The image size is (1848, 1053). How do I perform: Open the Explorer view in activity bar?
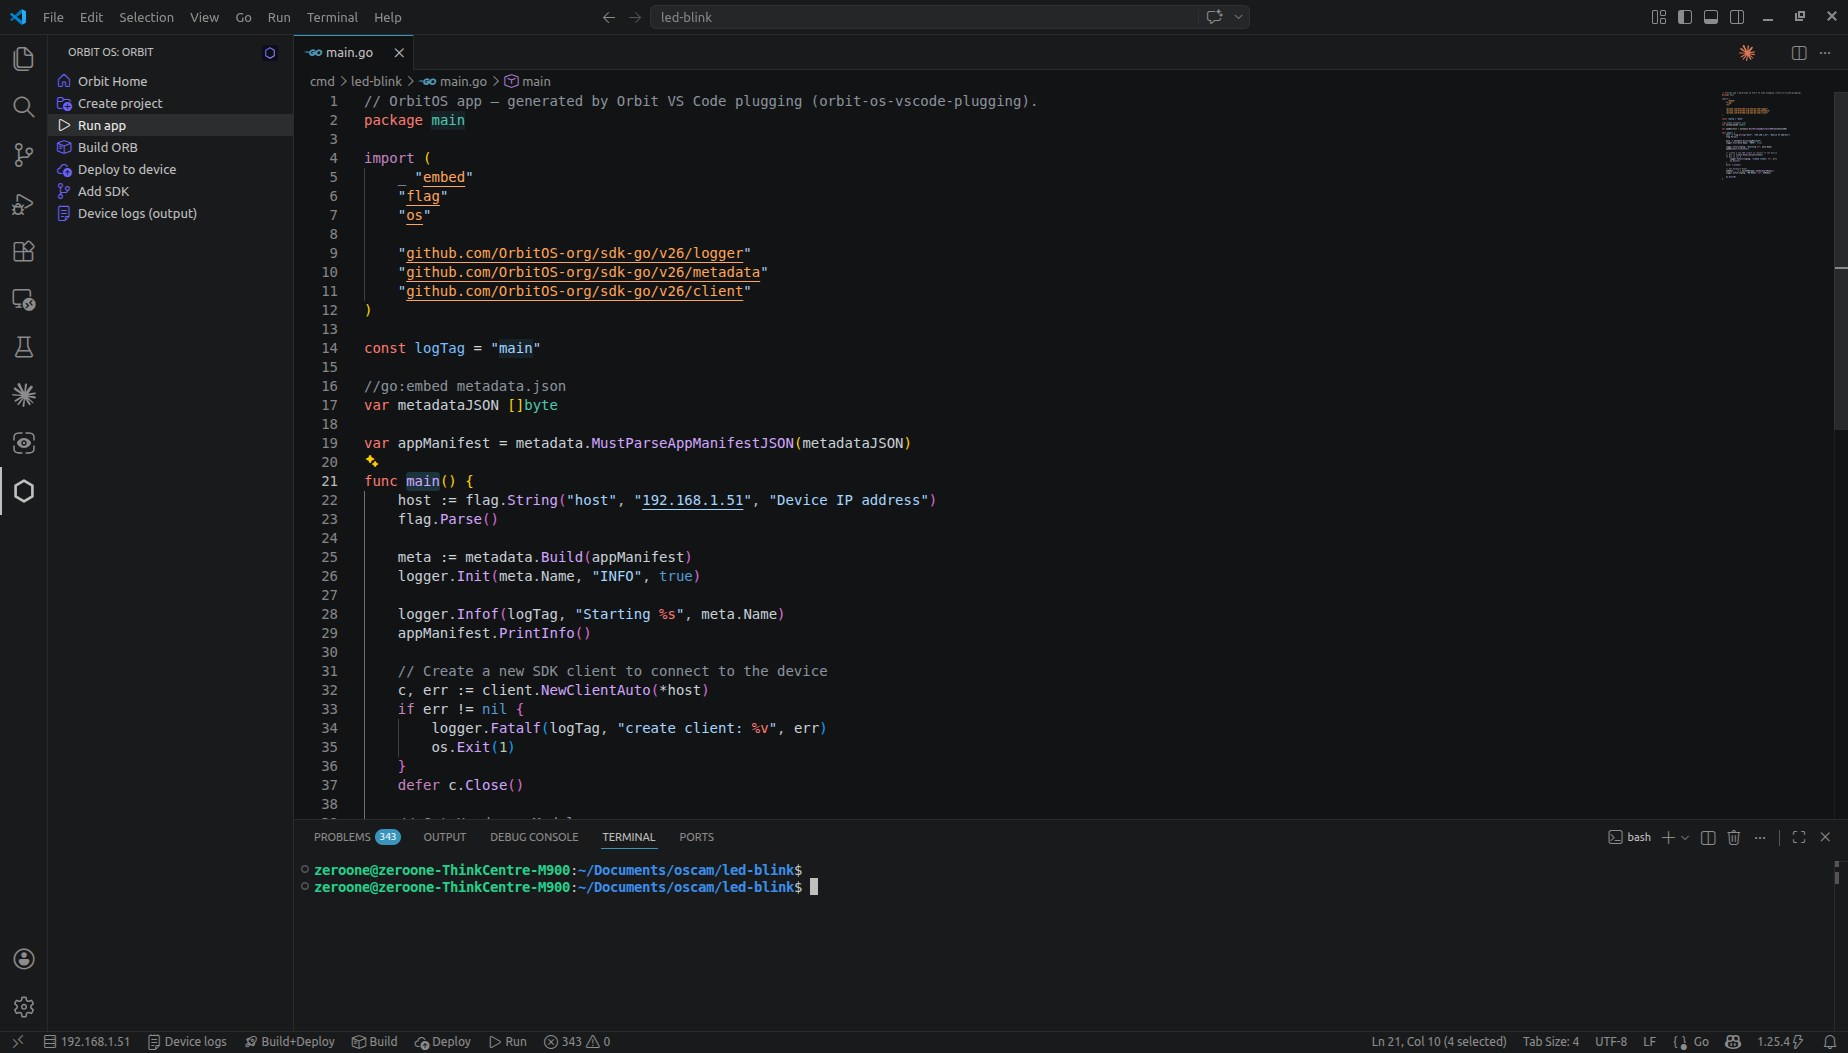pos(24,59)
